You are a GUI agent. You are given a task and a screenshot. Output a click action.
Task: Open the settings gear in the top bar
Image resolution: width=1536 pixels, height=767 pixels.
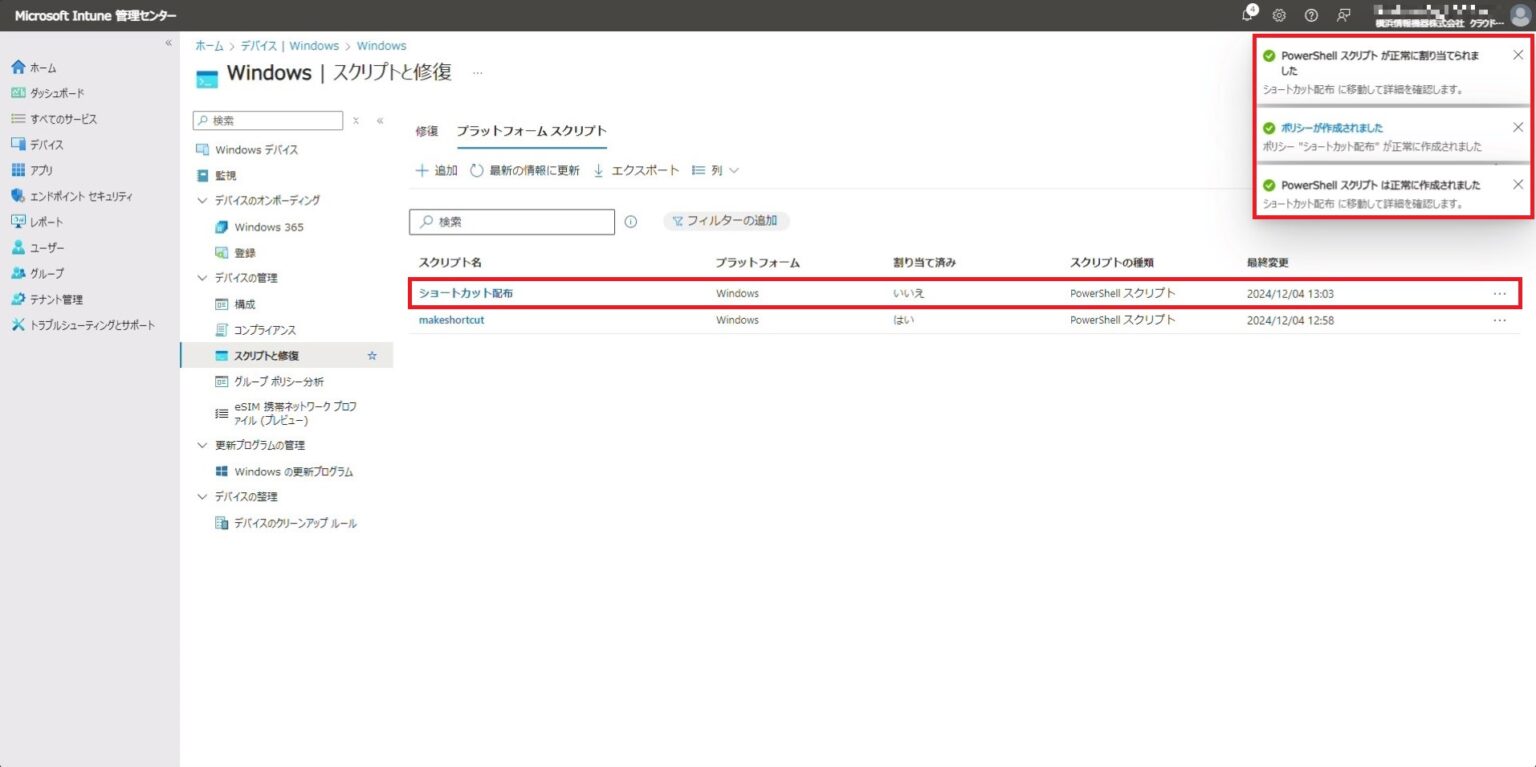coord(1278,15)
